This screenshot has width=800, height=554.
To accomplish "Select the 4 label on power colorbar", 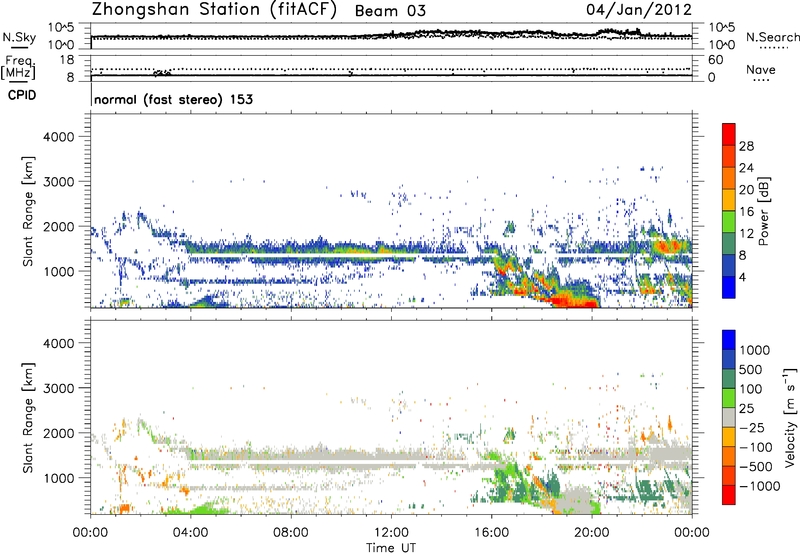I will (x=743, y=278).
